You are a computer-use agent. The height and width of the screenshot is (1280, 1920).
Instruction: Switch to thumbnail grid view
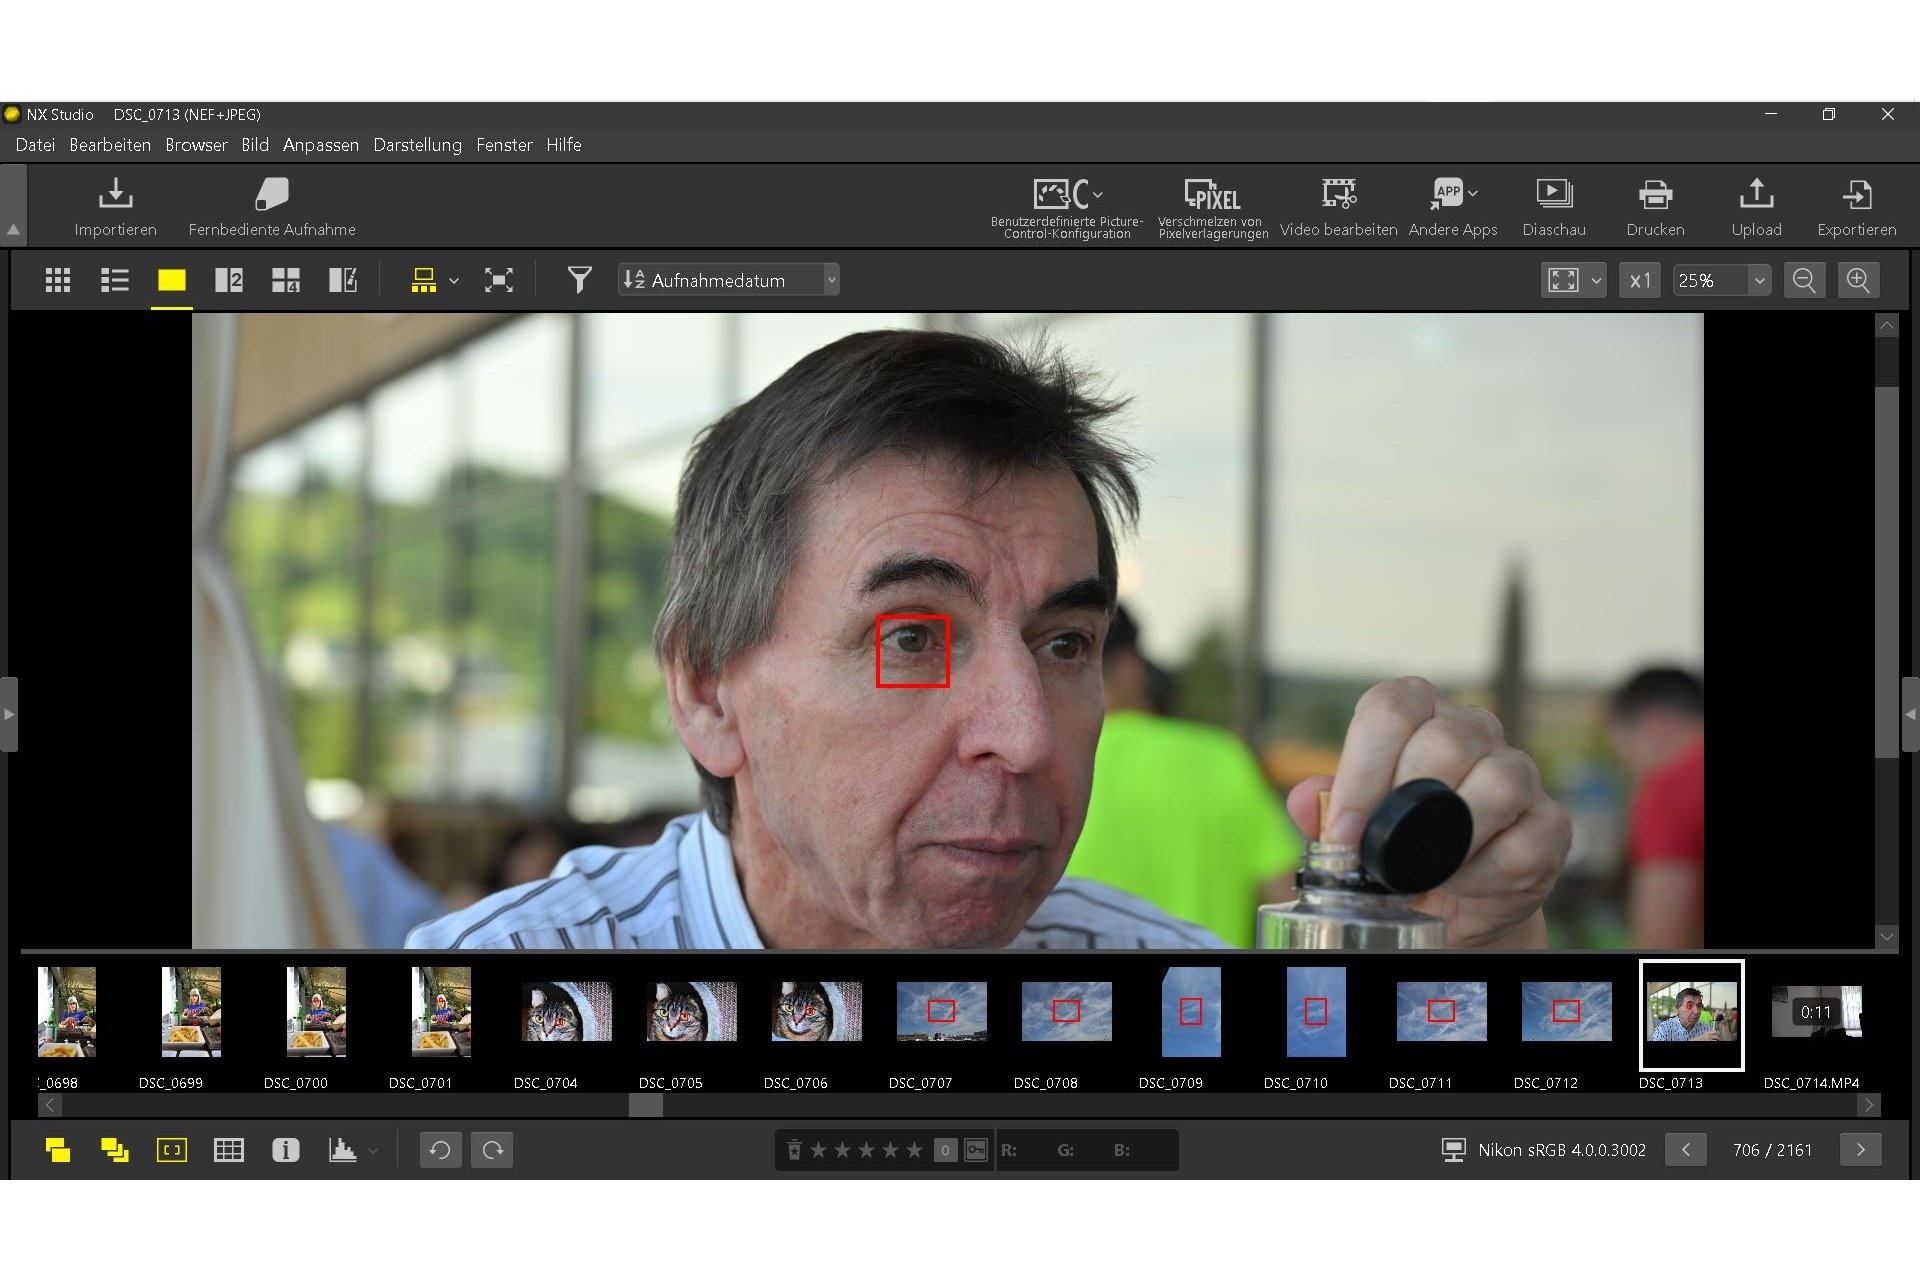pos(58,280)
